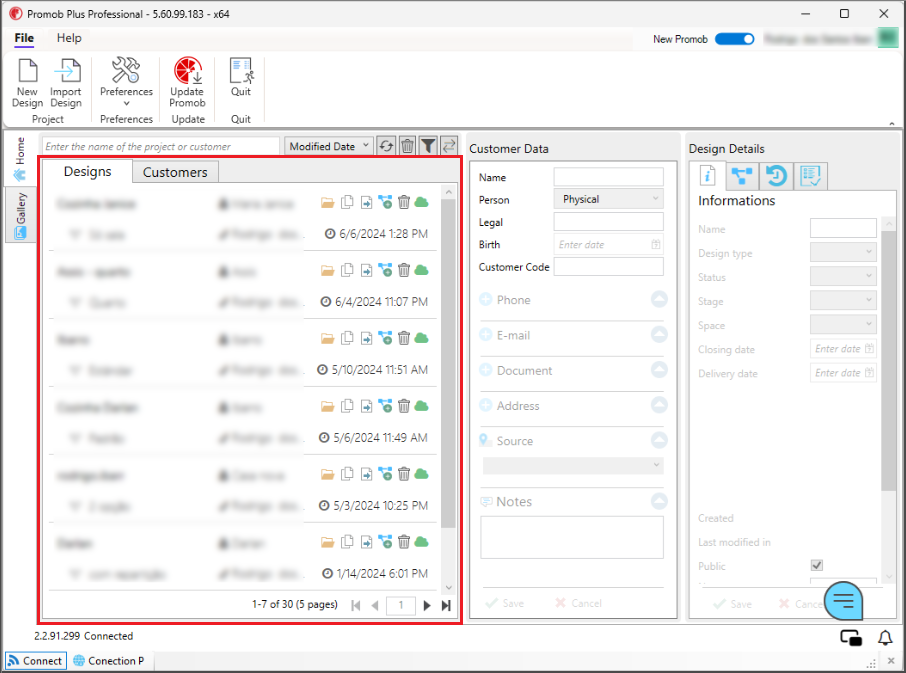Click the Update Promob icon
This screenshot has width=906, height=673.
coord(188,70)
